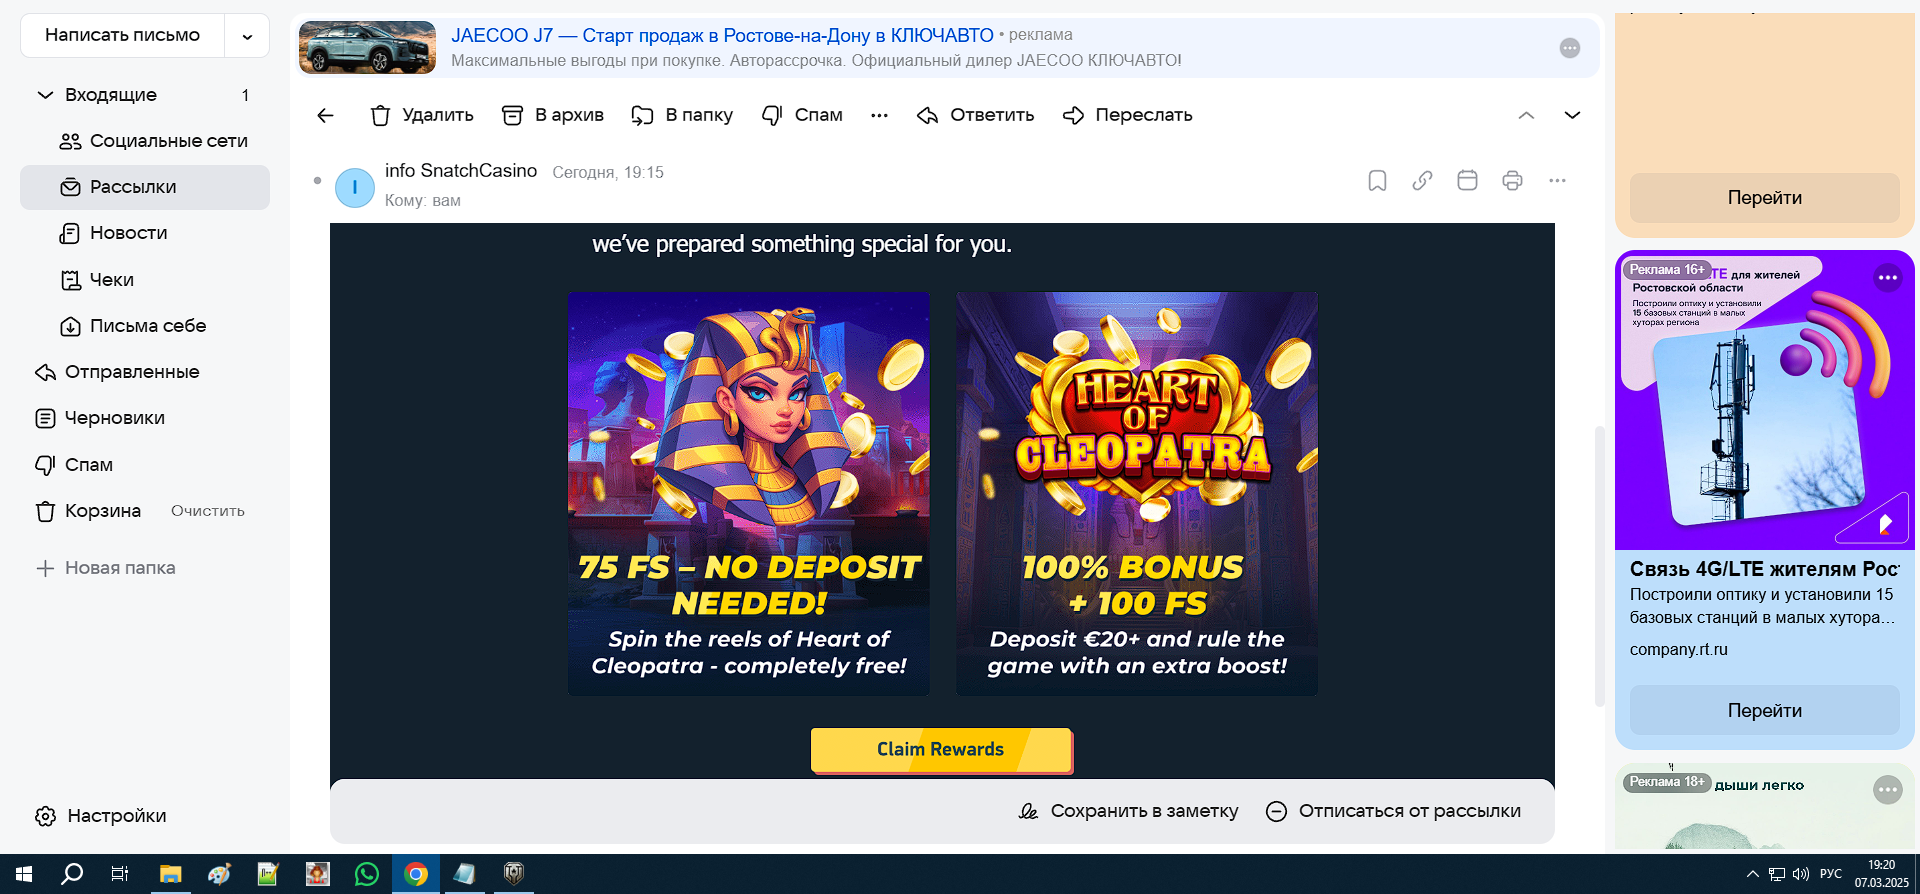Viewport: 1920px width, 894px height.
Task: Click the link chain icon in email header
Action: (x=1422, y=181)
